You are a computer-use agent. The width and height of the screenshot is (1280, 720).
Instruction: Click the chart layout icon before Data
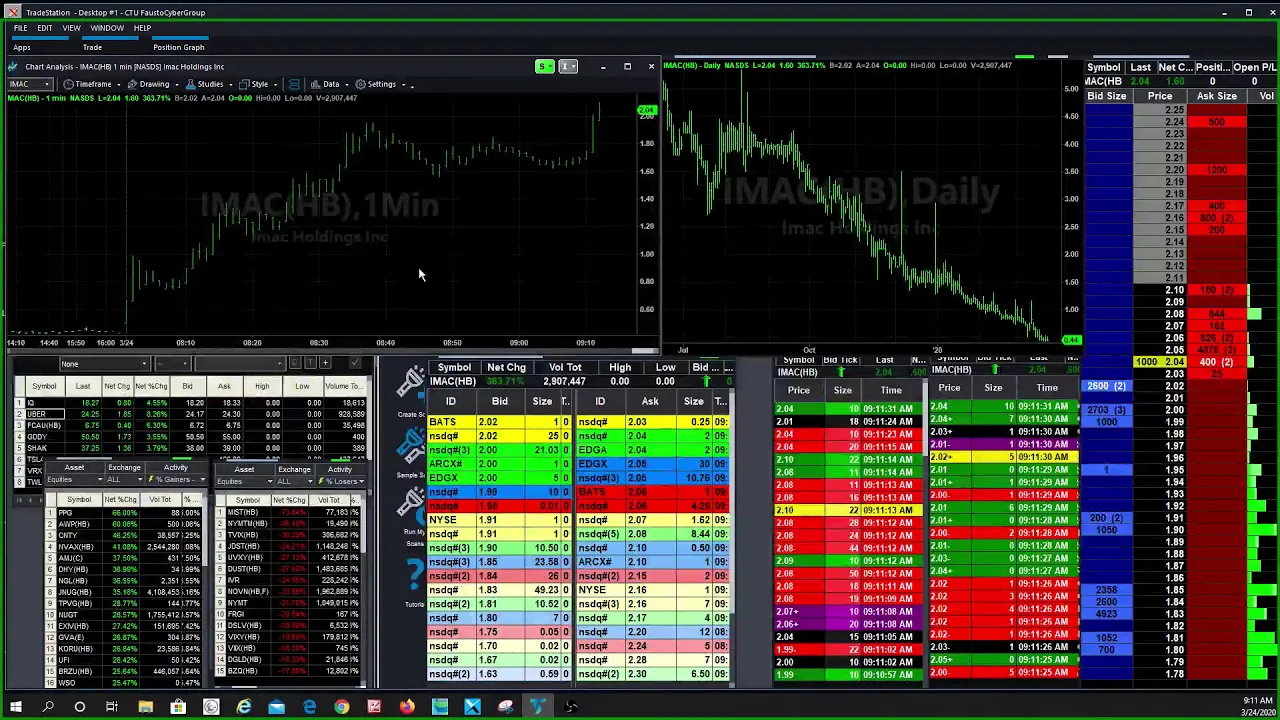(294, 84)
